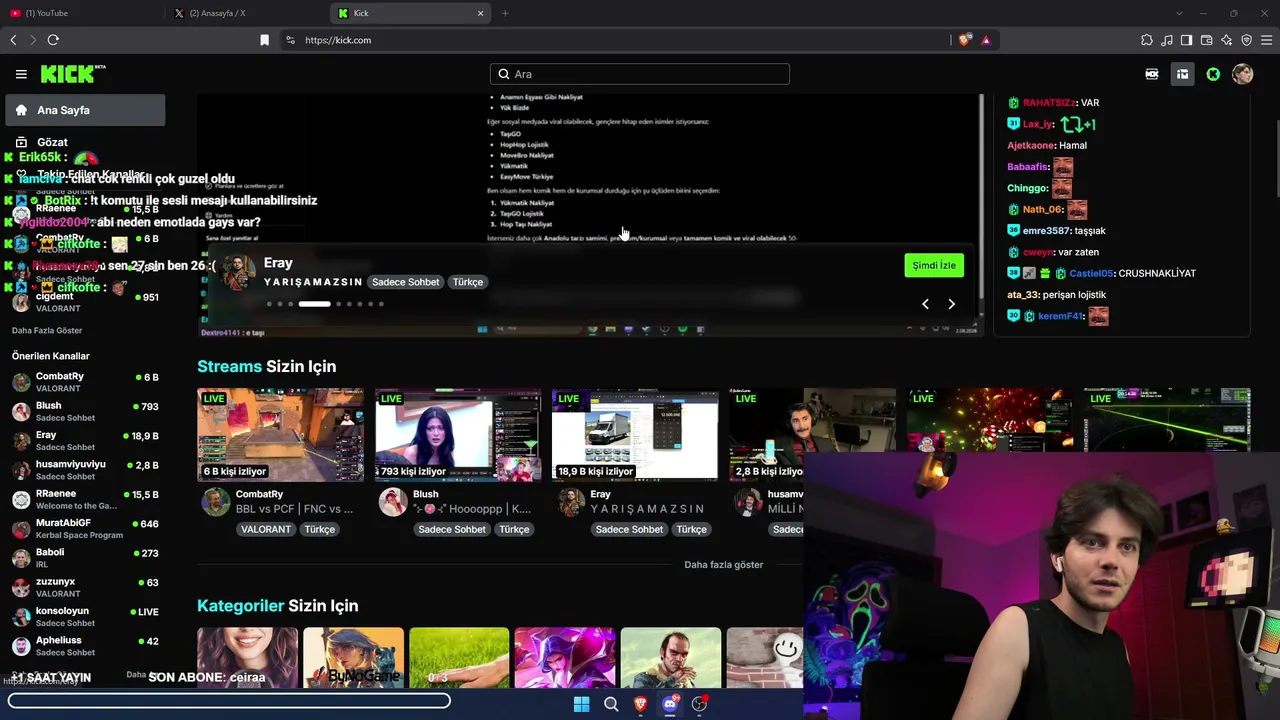1280x720 pixels.
Task: Open the music note media control icon
Action: [x=1167, y=40]
